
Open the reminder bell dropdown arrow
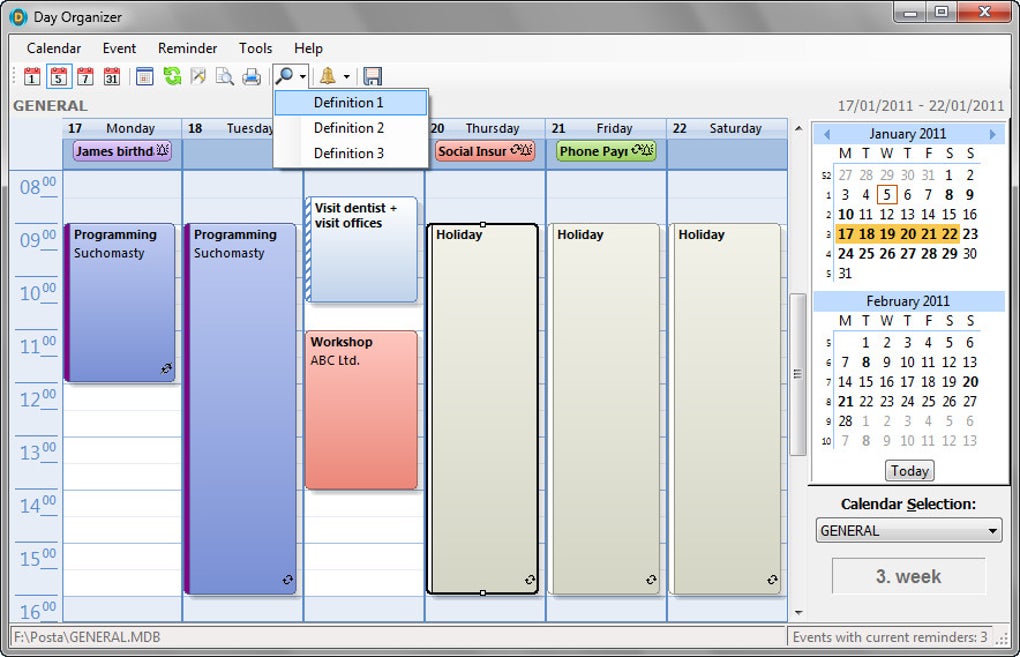(347, 76)
